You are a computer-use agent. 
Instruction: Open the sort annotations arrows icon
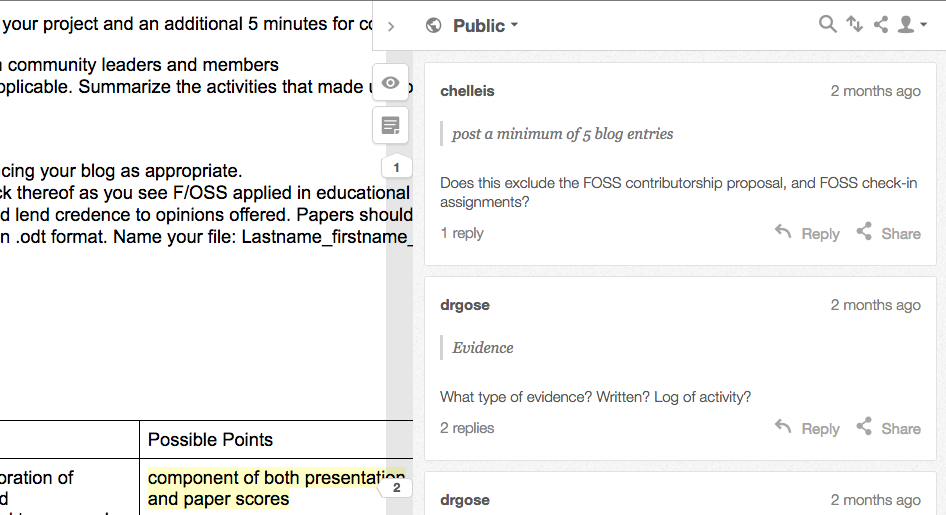click(854, 24)
